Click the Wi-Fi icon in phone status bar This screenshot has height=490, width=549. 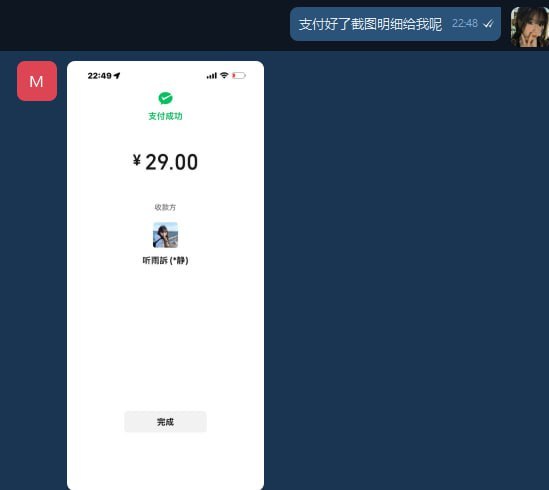tap(224, 75)
